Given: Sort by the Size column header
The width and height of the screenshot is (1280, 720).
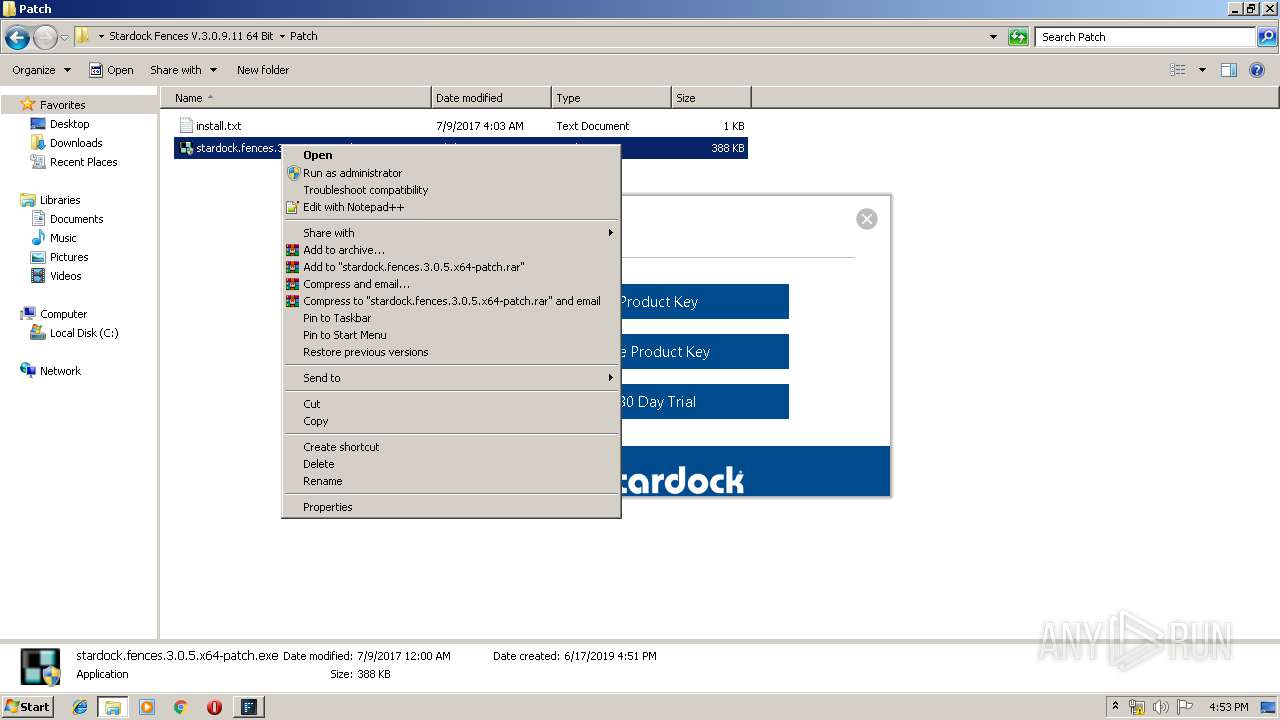Looking at the screenshot, I should click(711, 98).
